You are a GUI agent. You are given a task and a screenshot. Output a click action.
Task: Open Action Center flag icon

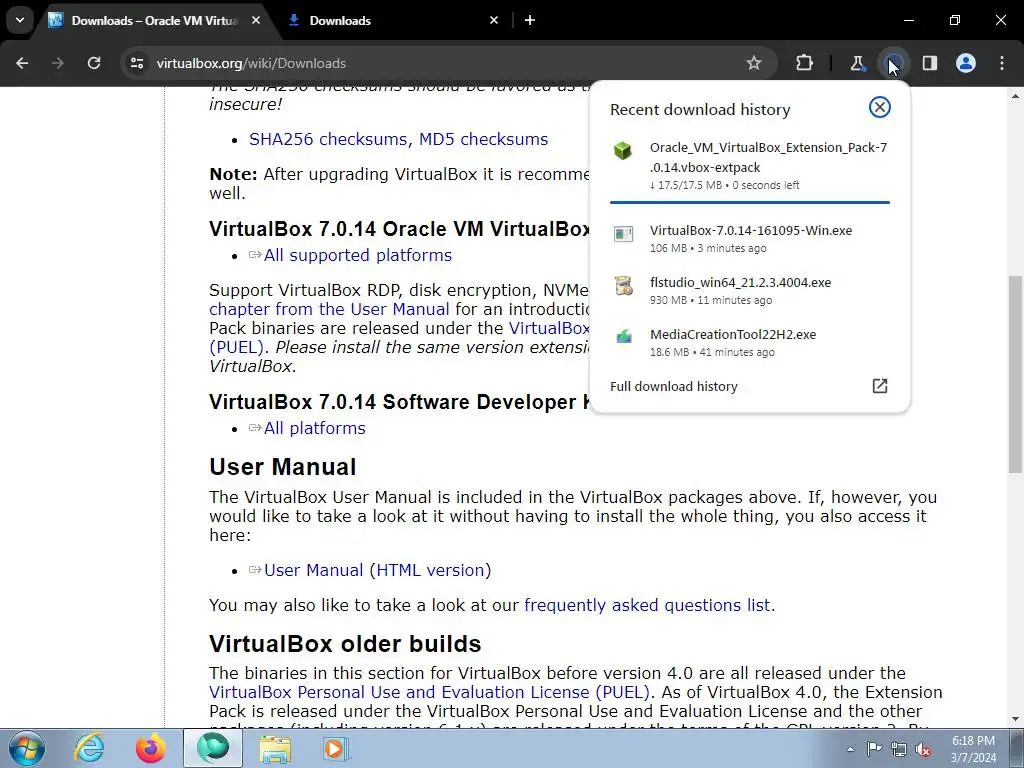click(874, 749)
